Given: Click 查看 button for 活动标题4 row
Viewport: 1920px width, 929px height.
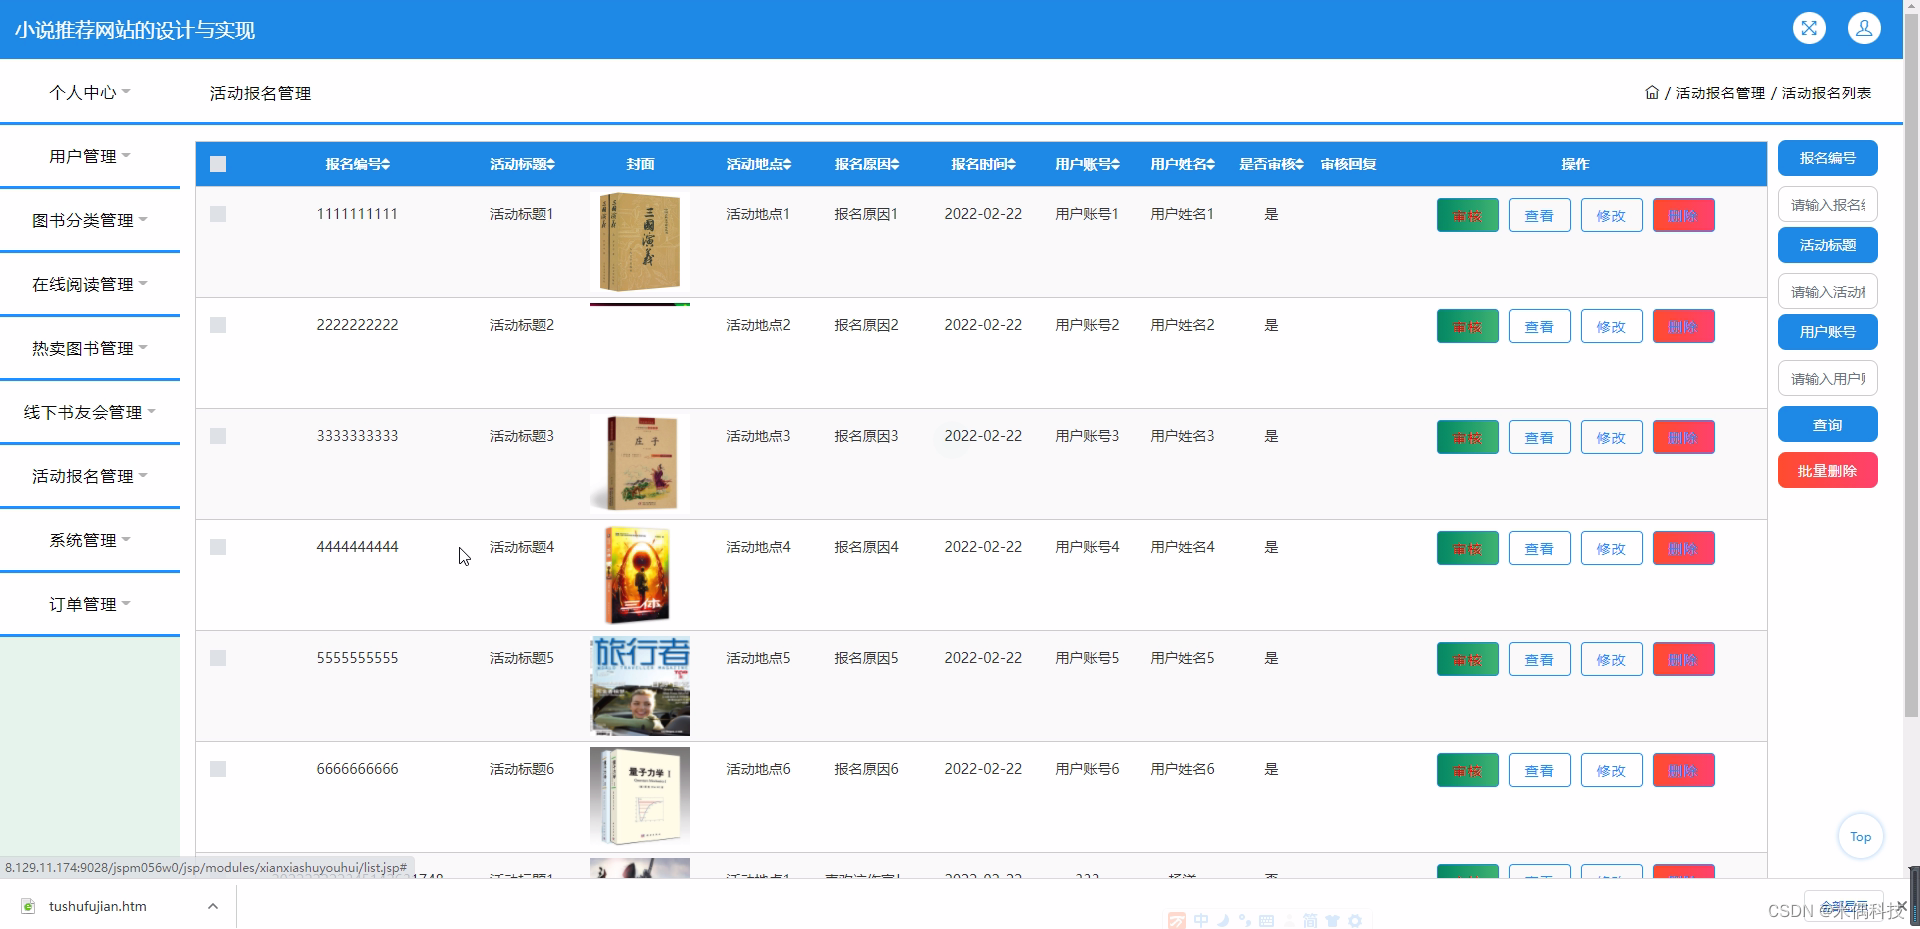Looking at the screenshot, I should pyautogui.click(x=1539, y=548).
